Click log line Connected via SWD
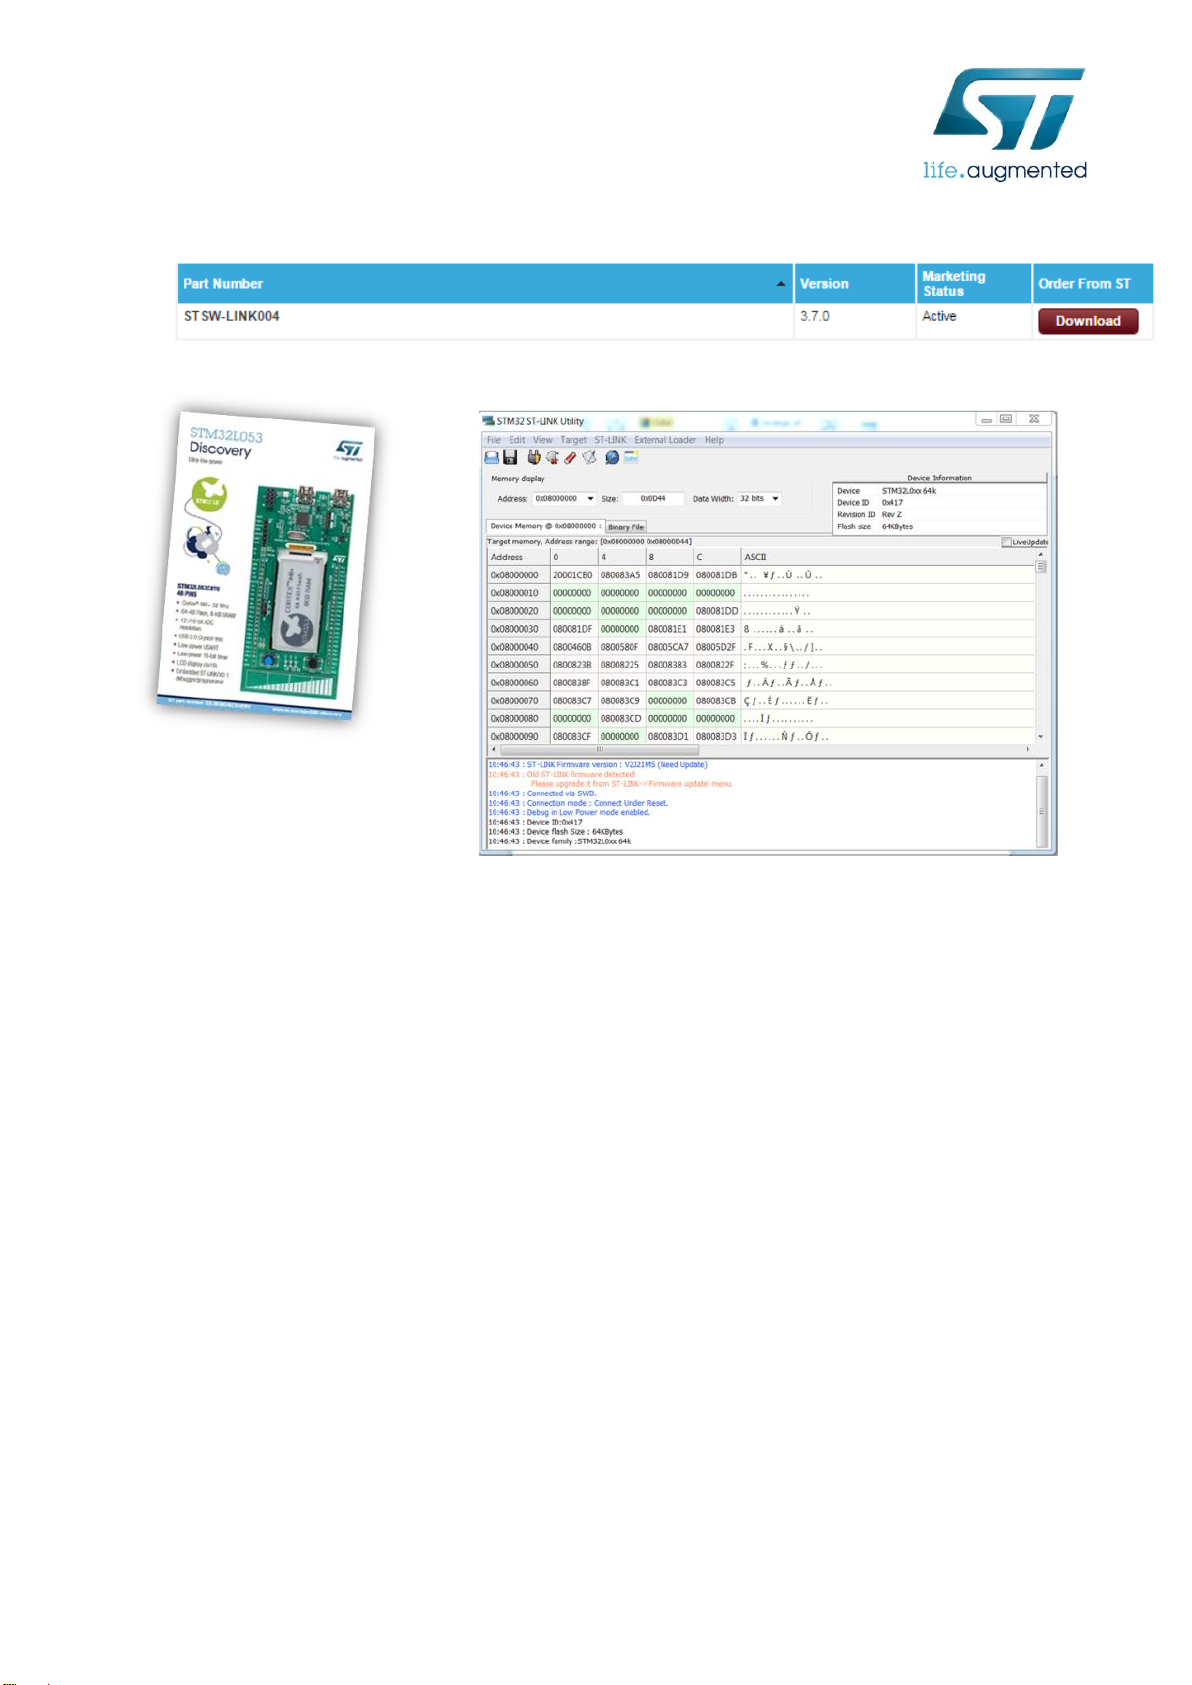1192x1685 pixels. click(542, 794)
